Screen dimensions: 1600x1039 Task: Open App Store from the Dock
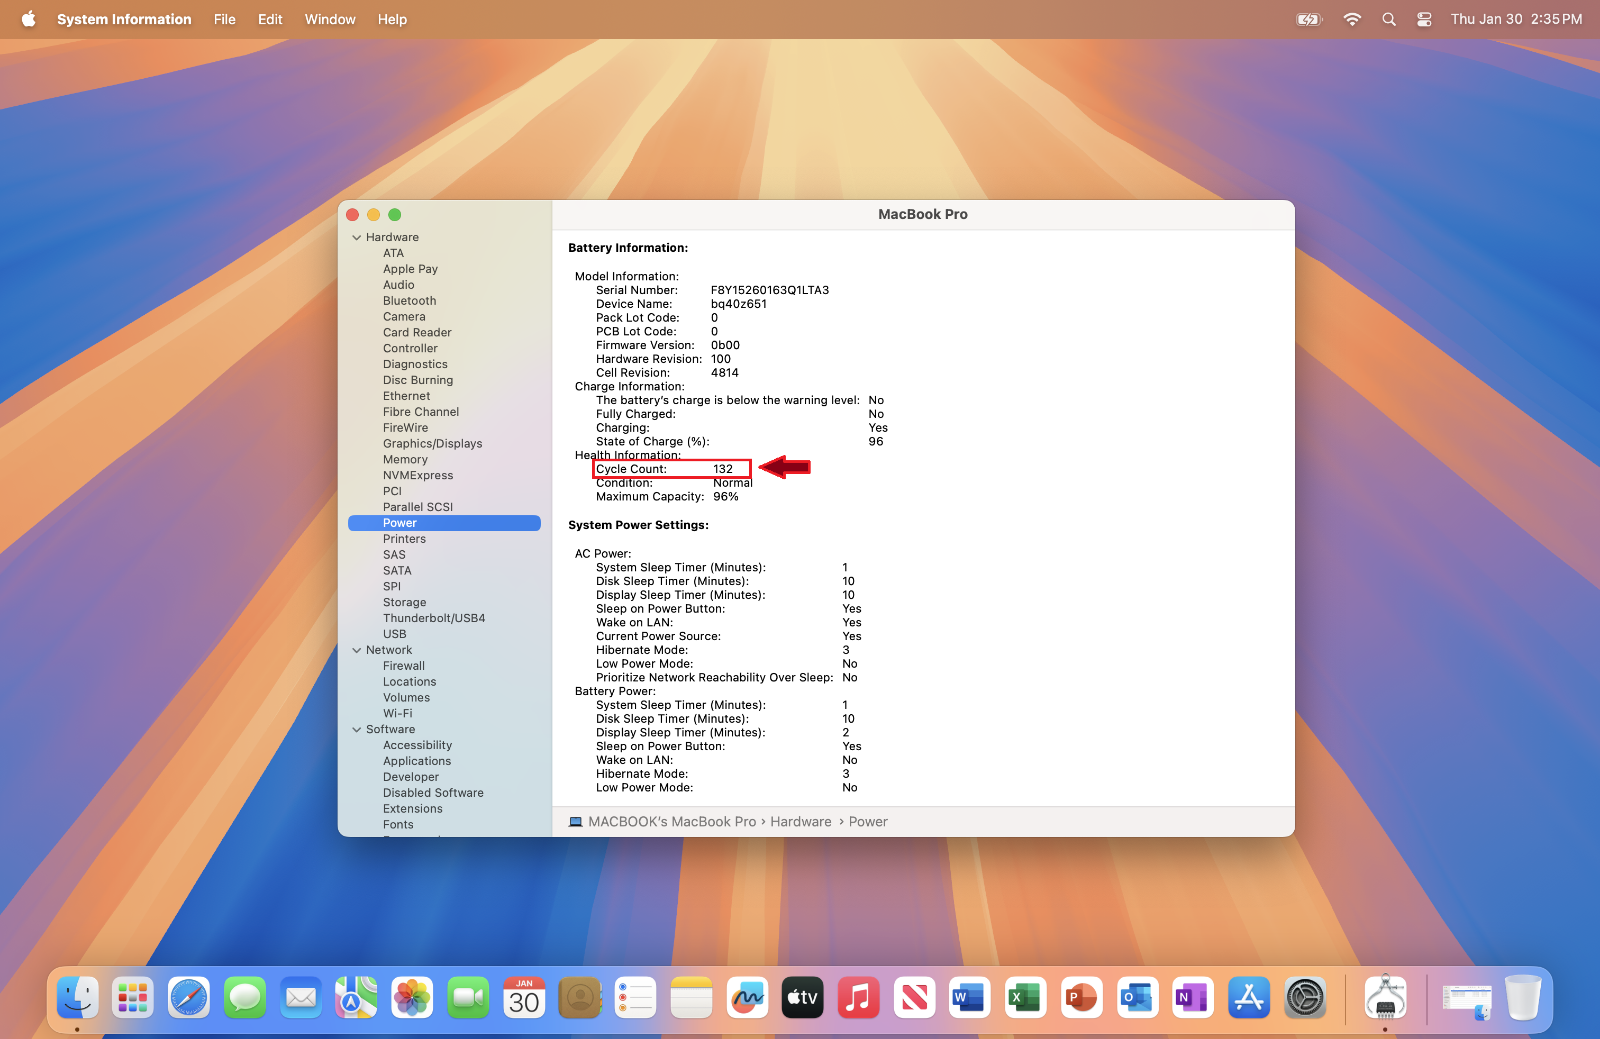pyautogui.click(x=1249, y=998)
